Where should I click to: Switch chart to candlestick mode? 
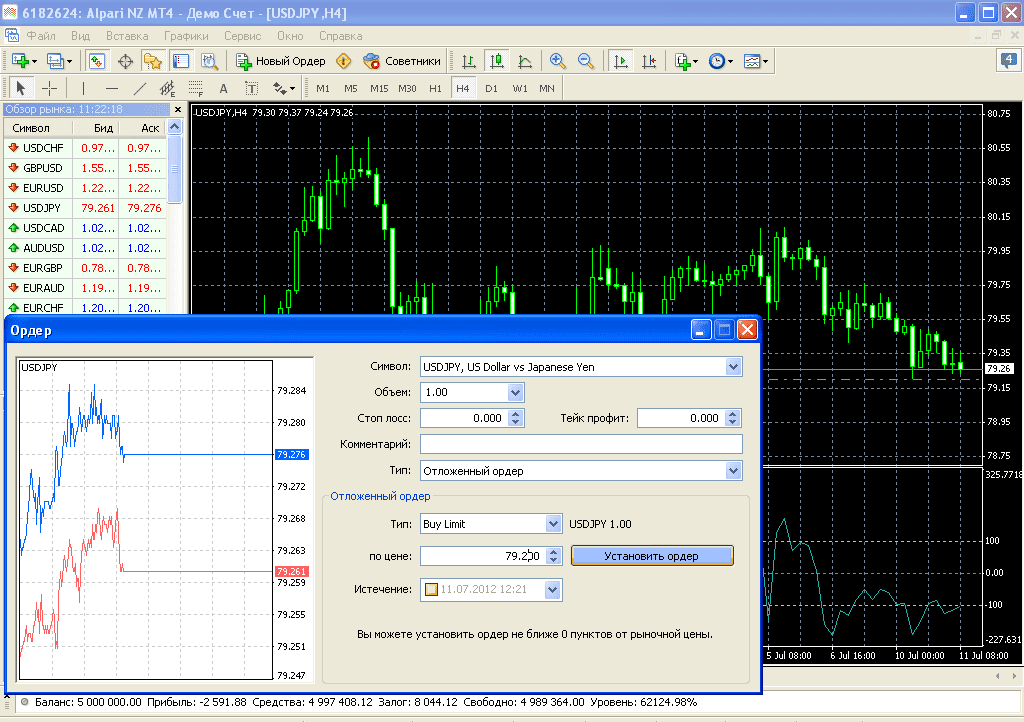click(496, 61)
